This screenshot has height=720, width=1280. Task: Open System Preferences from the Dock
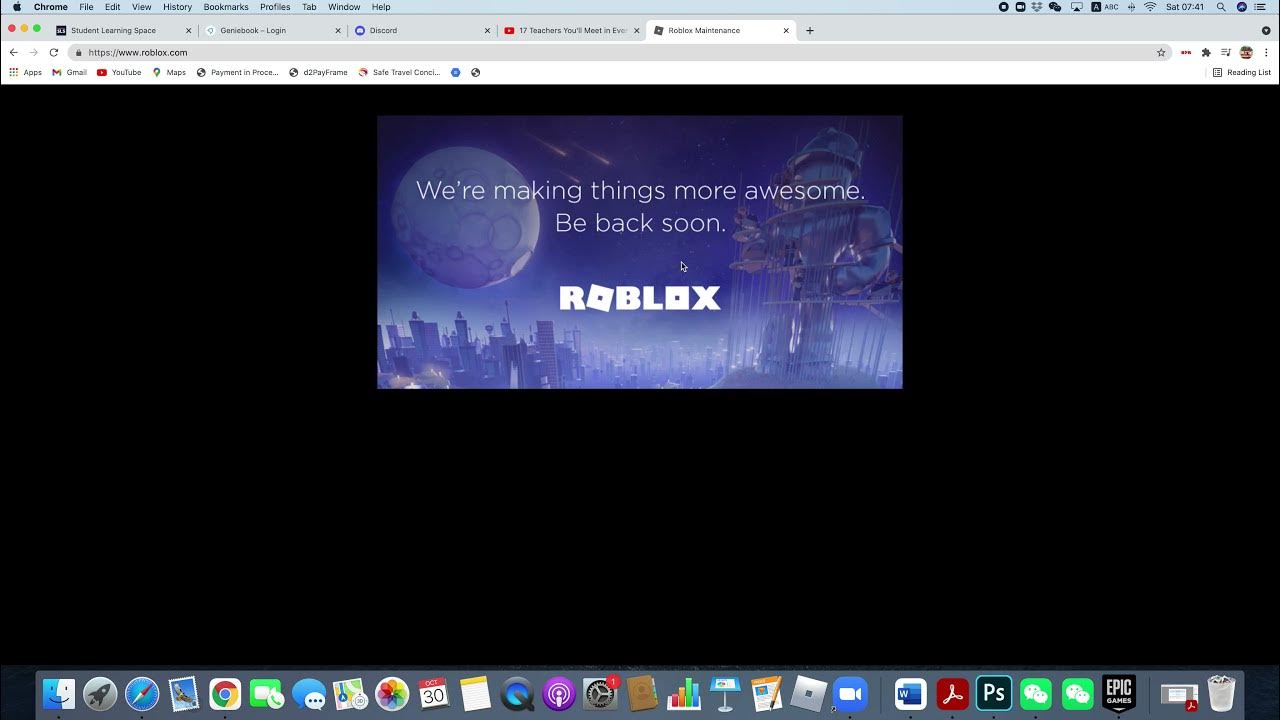point(600,693)
